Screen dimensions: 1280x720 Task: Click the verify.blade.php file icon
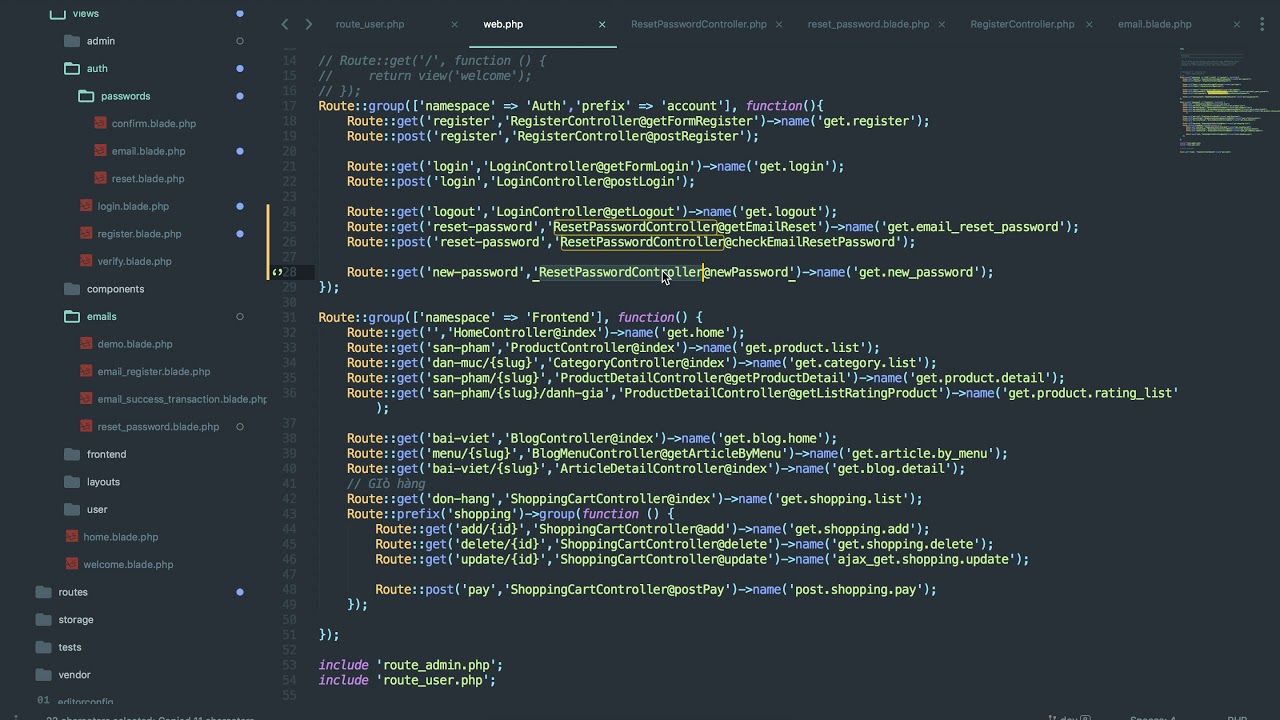[x=86, y=261]
